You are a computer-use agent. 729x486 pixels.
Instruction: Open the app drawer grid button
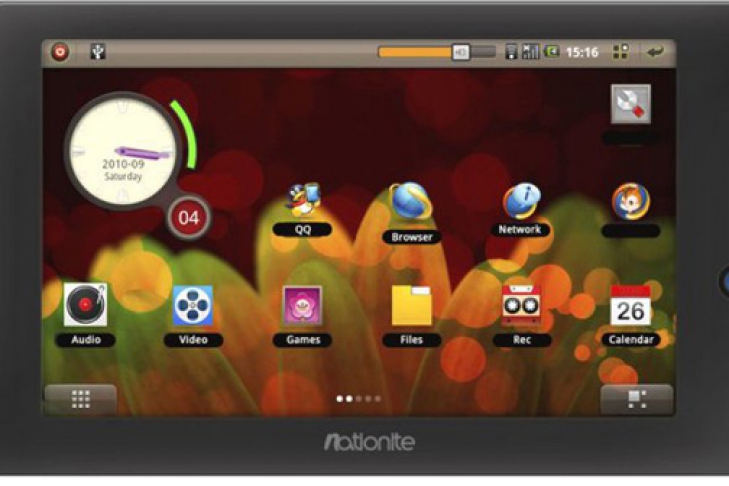81,399
